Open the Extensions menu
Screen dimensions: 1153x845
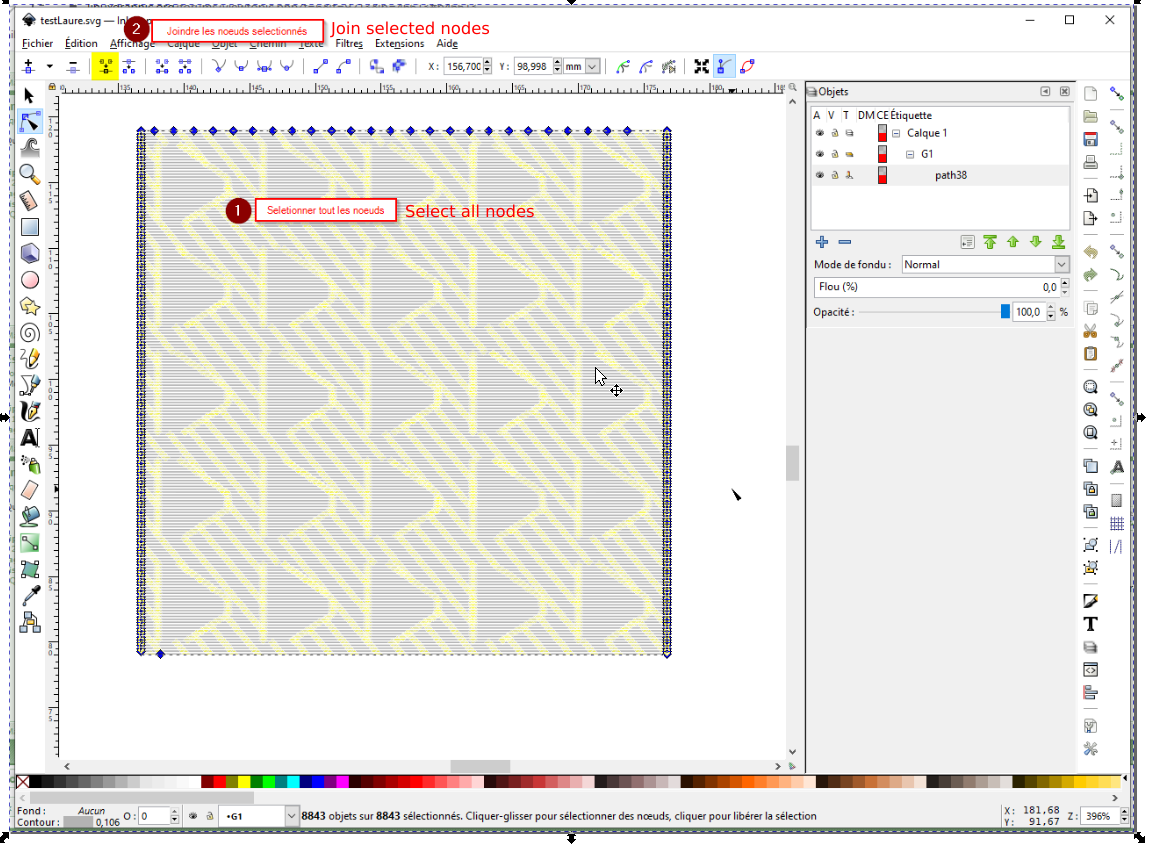[x=399, y=43]
